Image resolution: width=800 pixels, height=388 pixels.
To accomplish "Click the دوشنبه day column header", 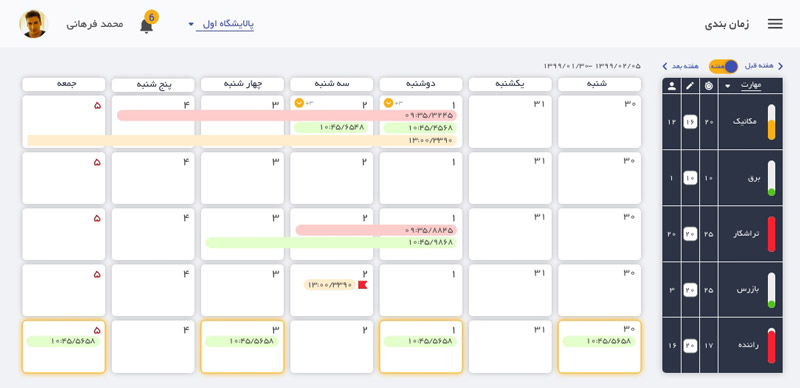I will 421,84.
